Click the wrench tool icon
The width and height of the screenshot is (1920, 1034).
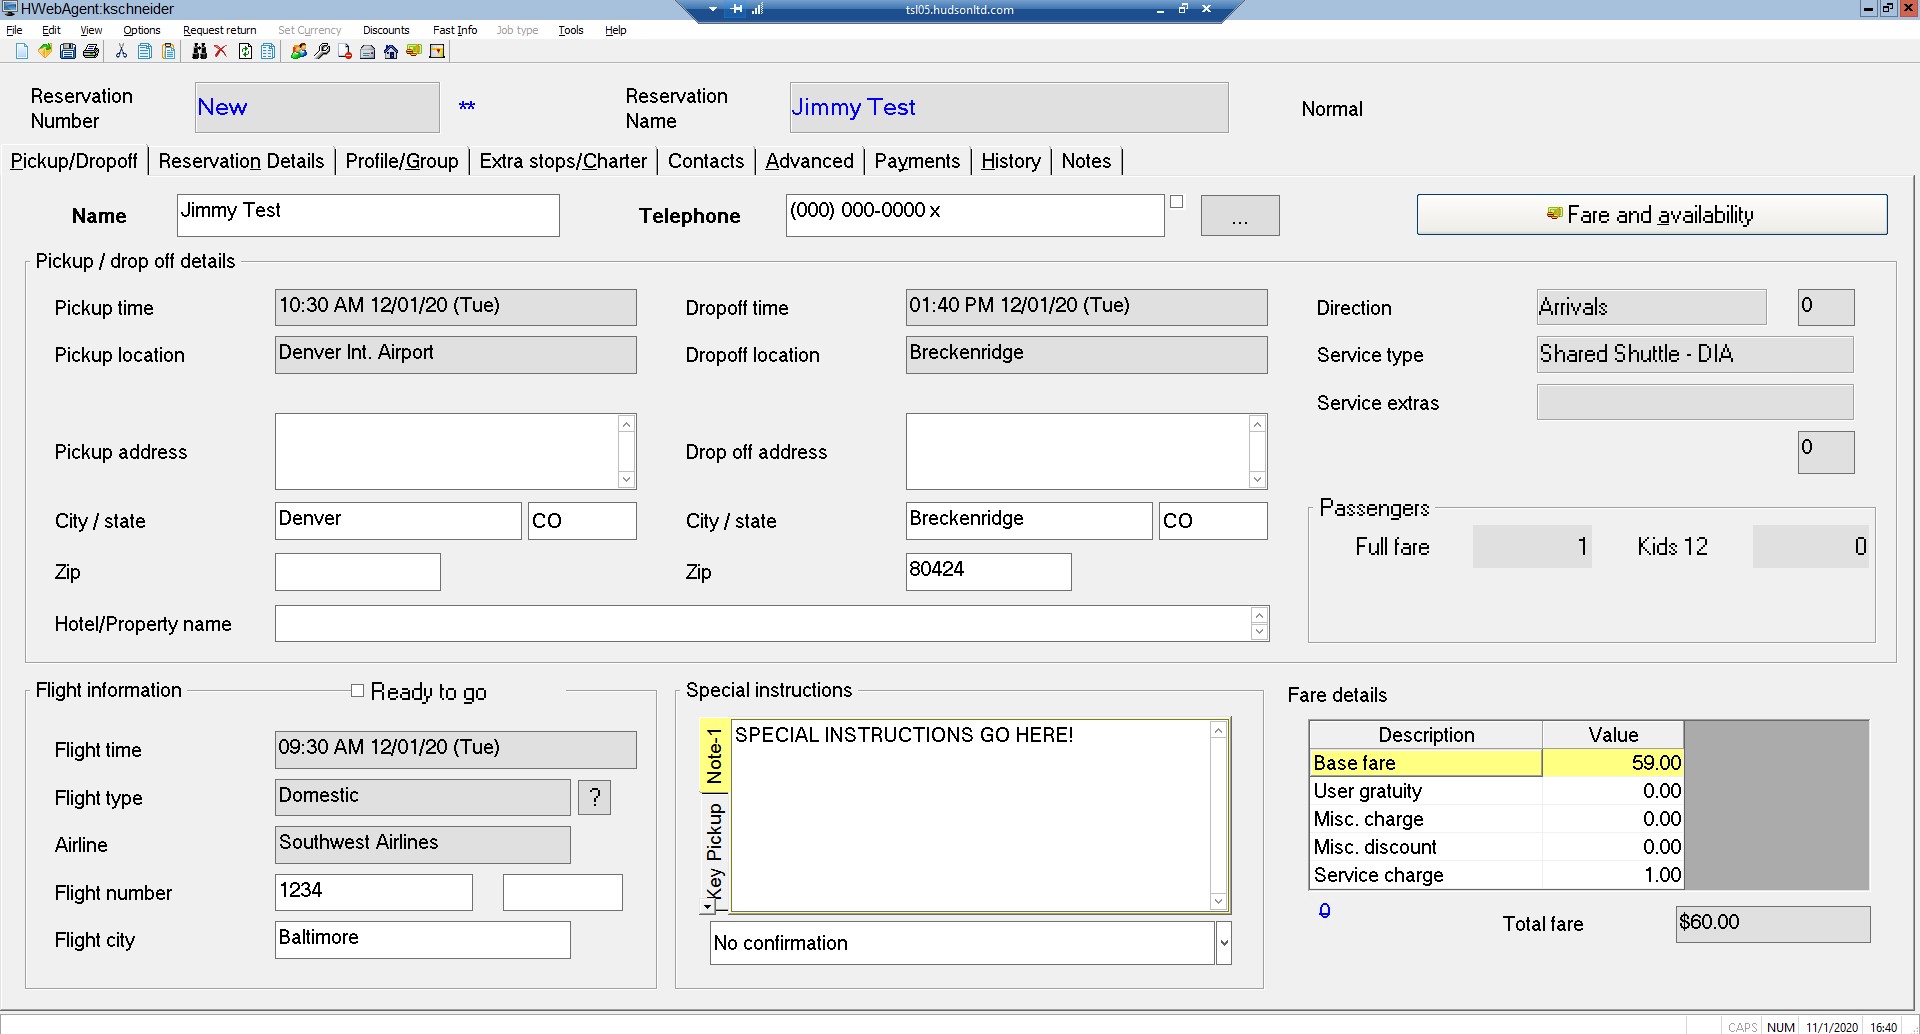(x=322, y=51)
